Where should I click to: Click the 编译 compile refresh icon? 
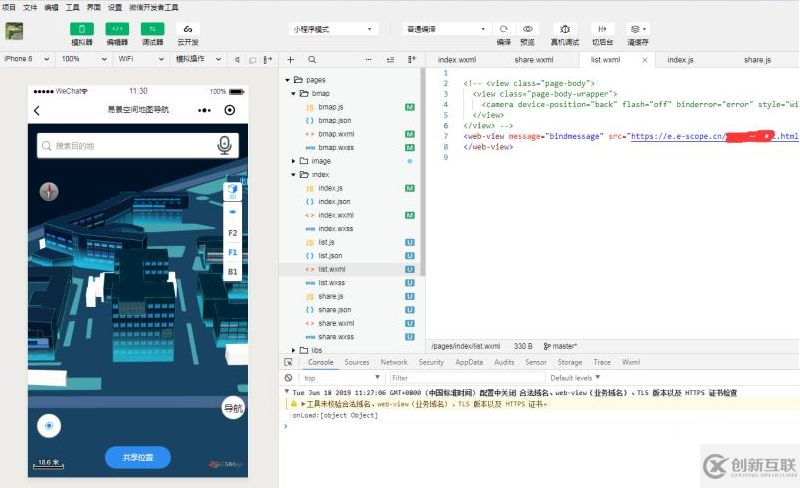[x=504, y=29]
